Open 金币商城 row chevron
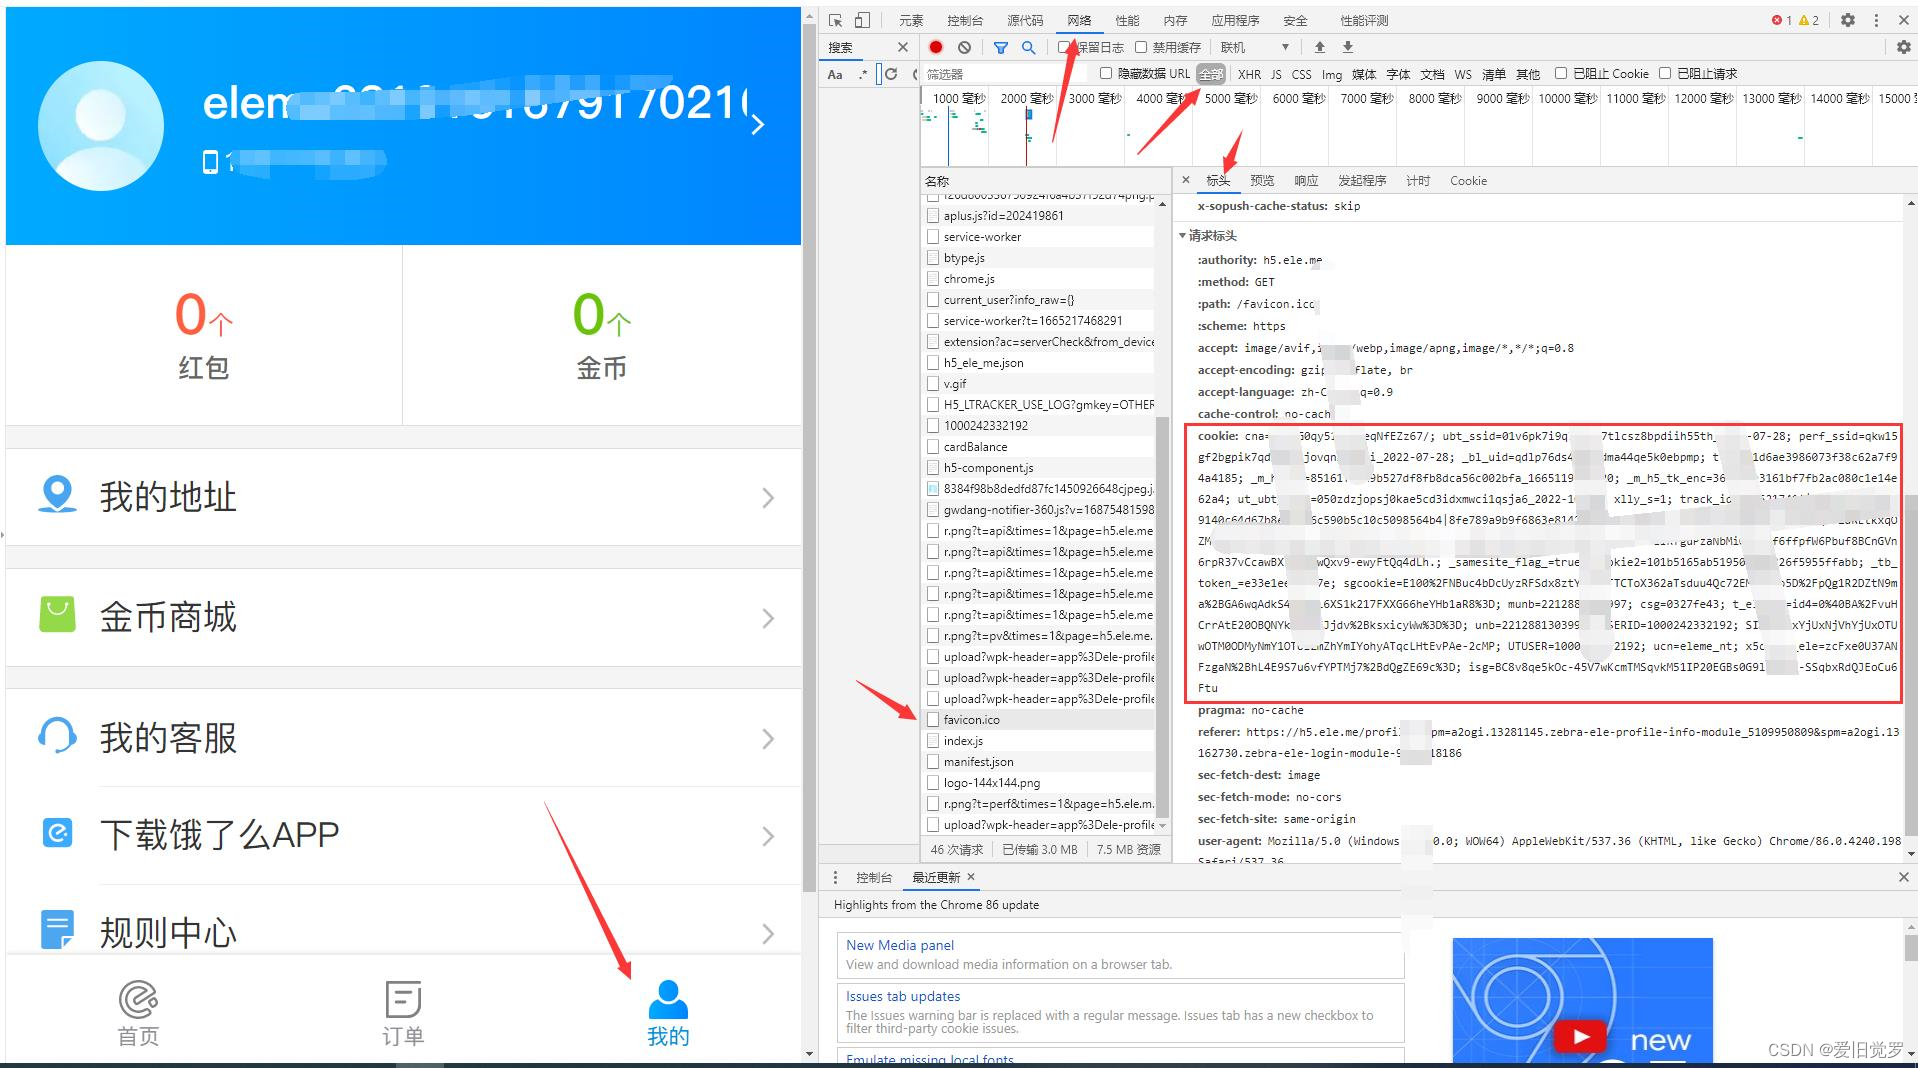The height and width of the screenshot is (1068, 1918). point(768,618)
